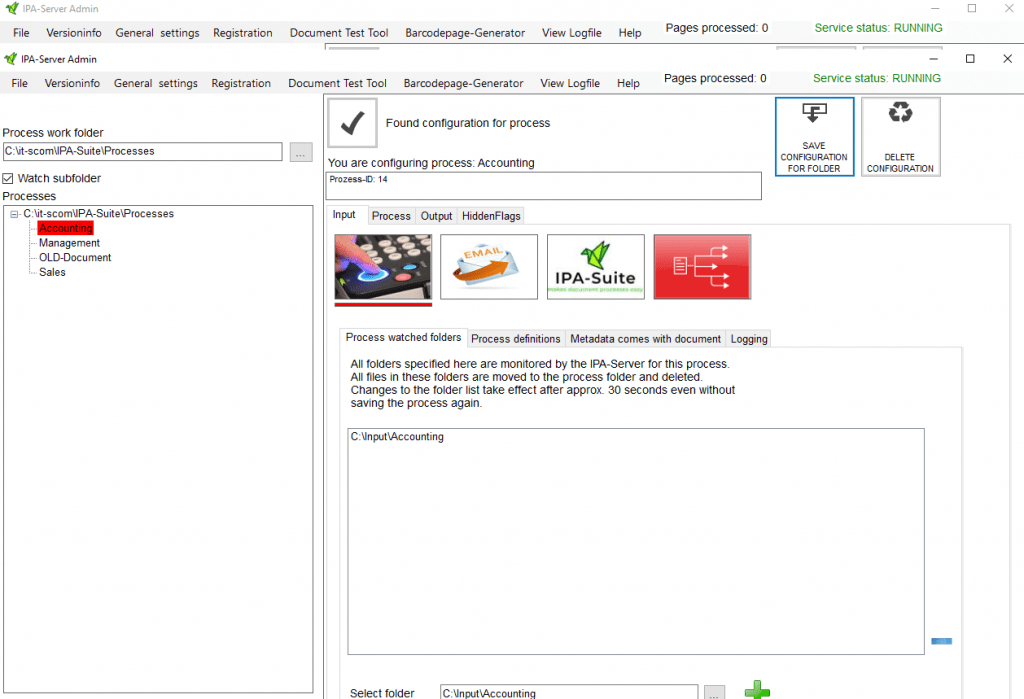Screen dimensions: 1024x699
Task: Collapse the Processes root tree node
Action: click(x=14, y=214)
